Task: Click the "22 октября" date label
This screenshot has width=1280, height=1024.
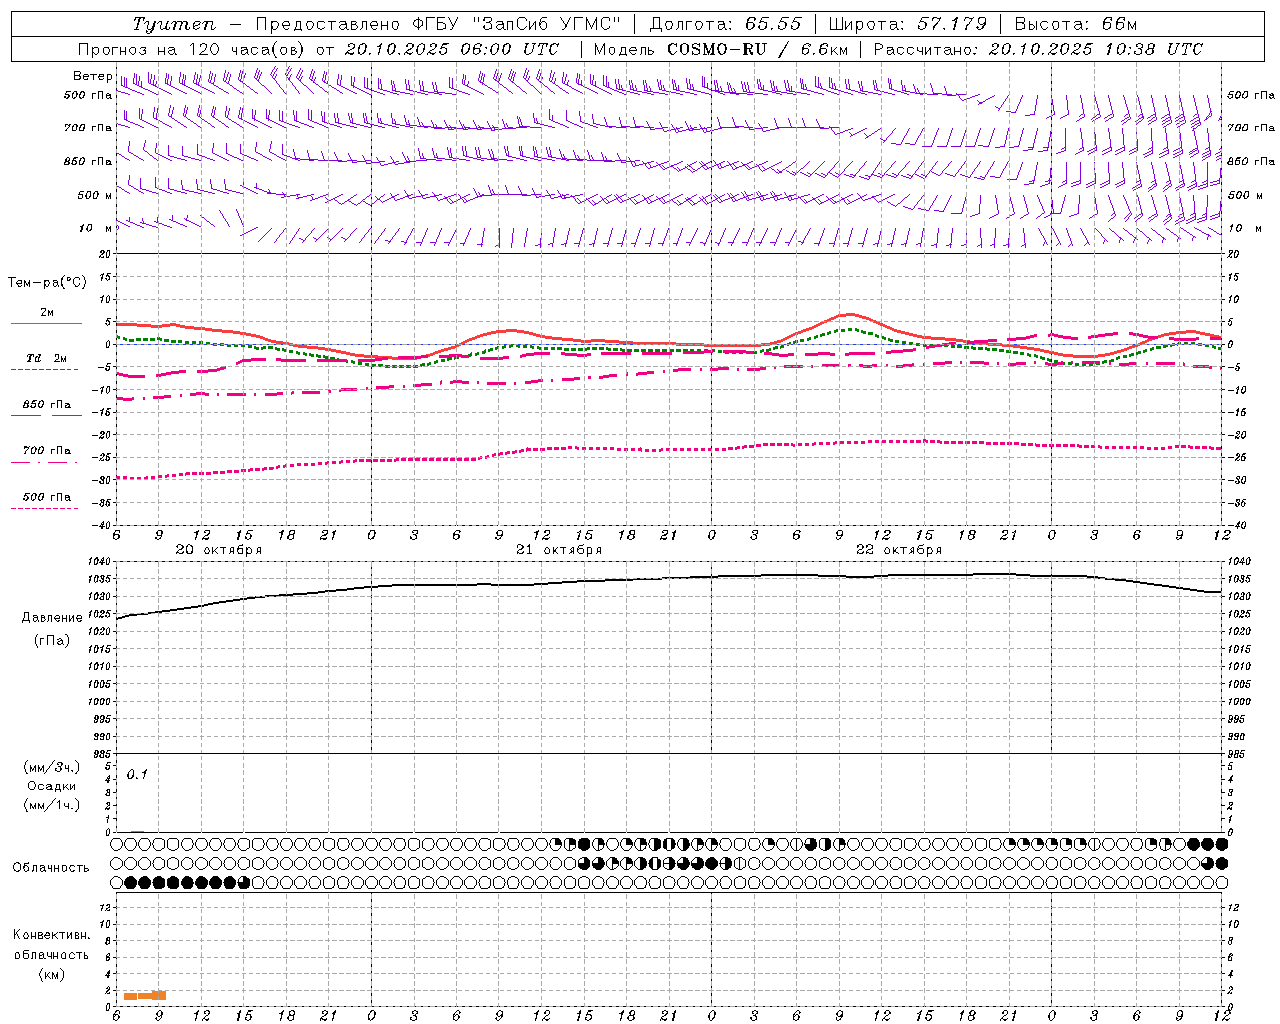Action: (x=899, y=550)
